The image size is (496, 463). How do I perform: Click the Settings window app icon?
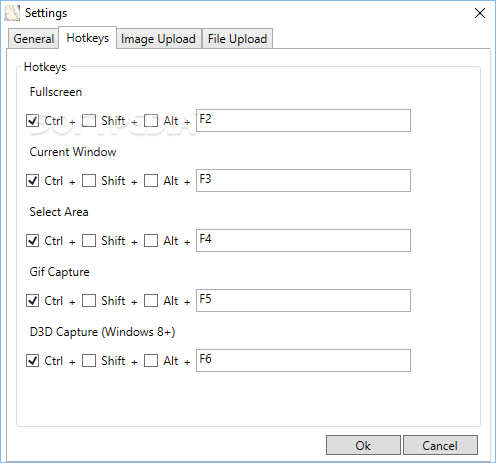pyautogui.click(x=12, y=13)
